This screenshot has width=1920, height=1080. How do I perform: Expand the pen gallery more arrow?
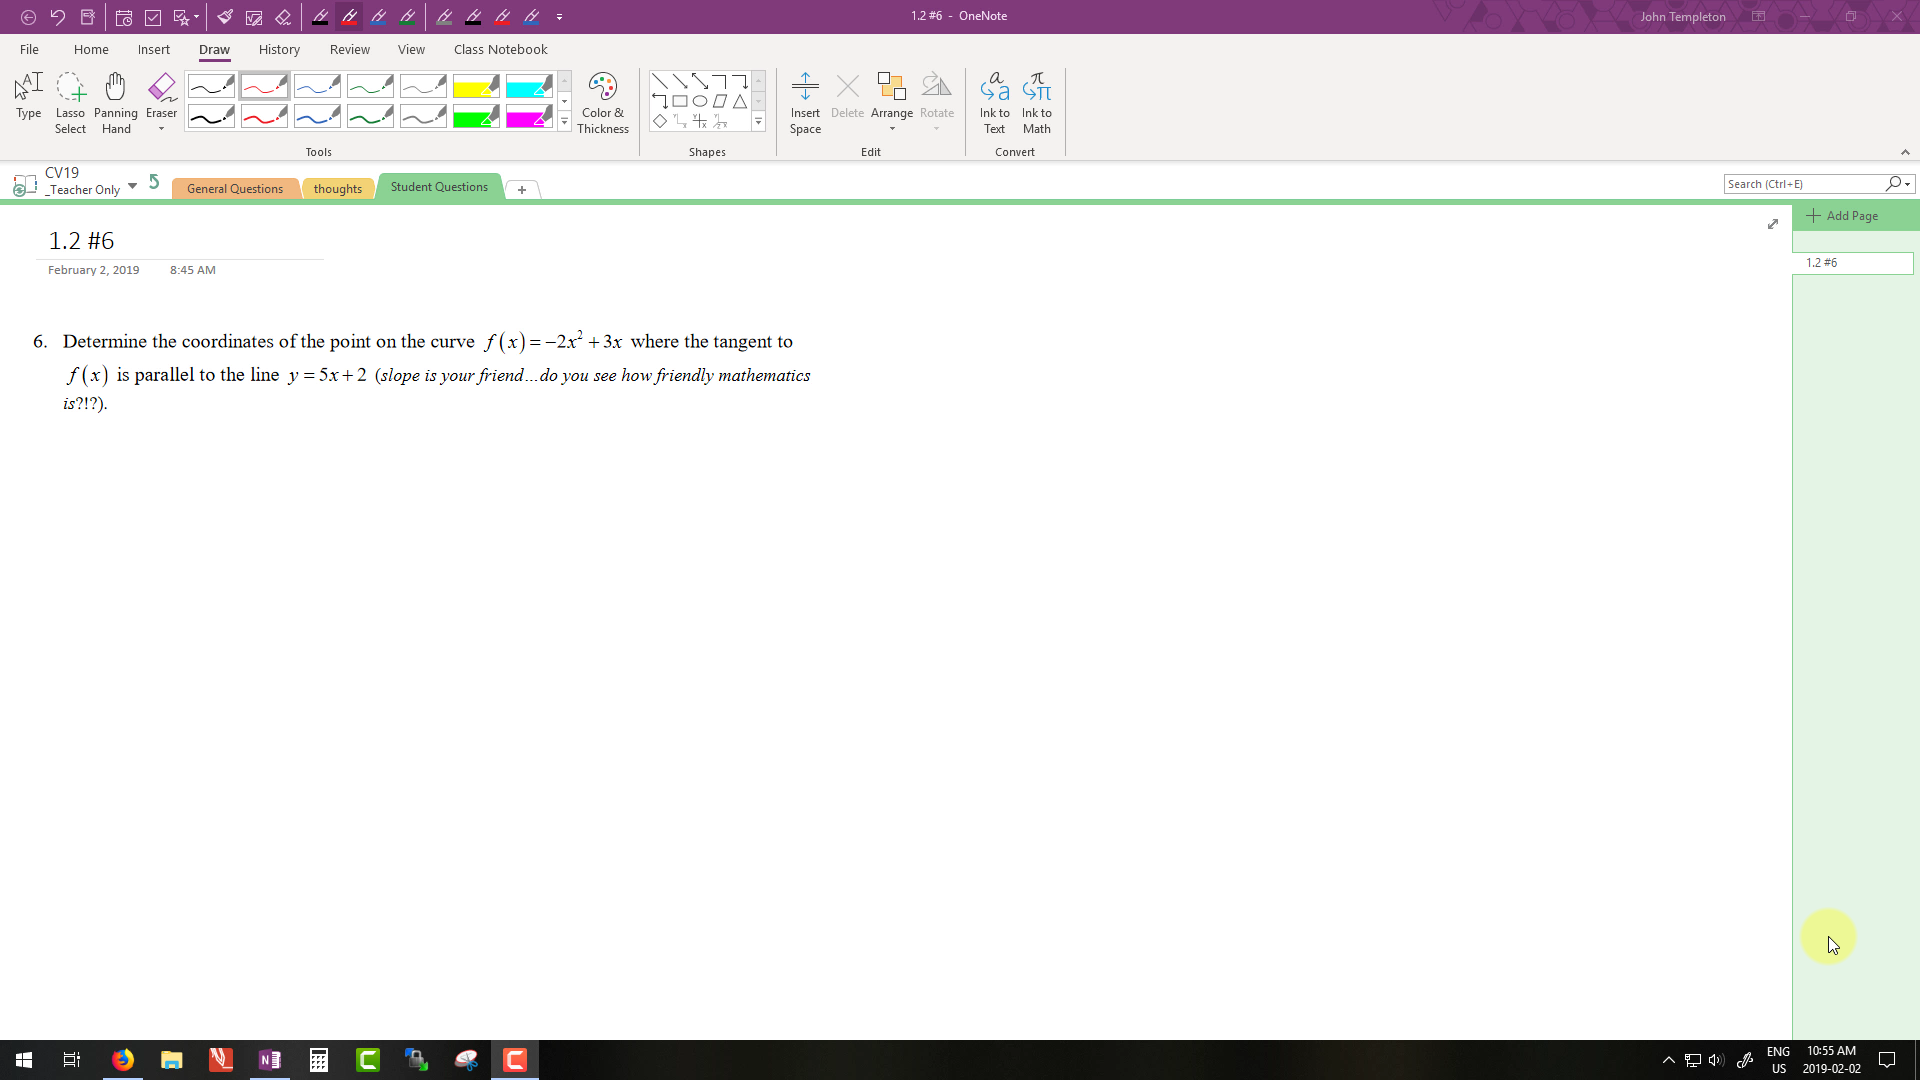coord(564,121)
